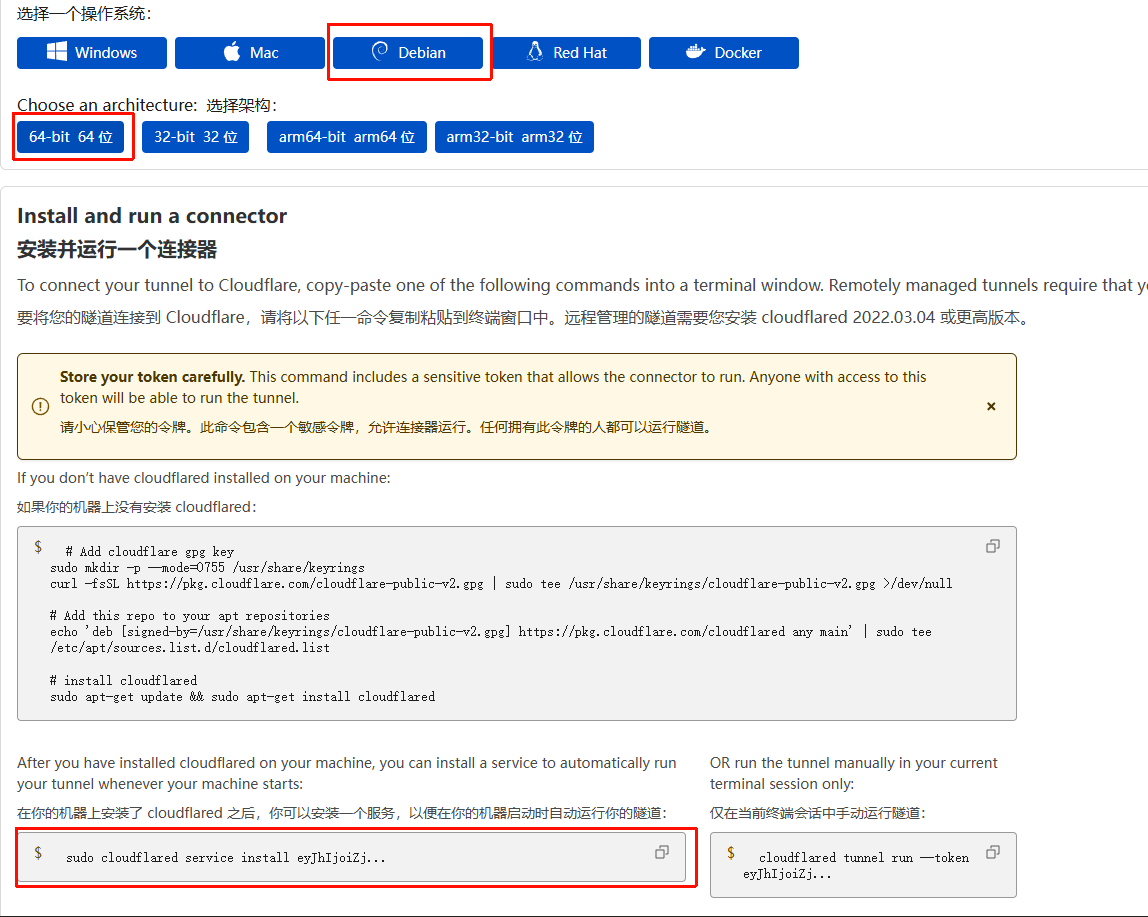The height and width of the screenshot is (917, 1148).
Task: Pick the 32-bit architecture
Action: coord(195,137)
